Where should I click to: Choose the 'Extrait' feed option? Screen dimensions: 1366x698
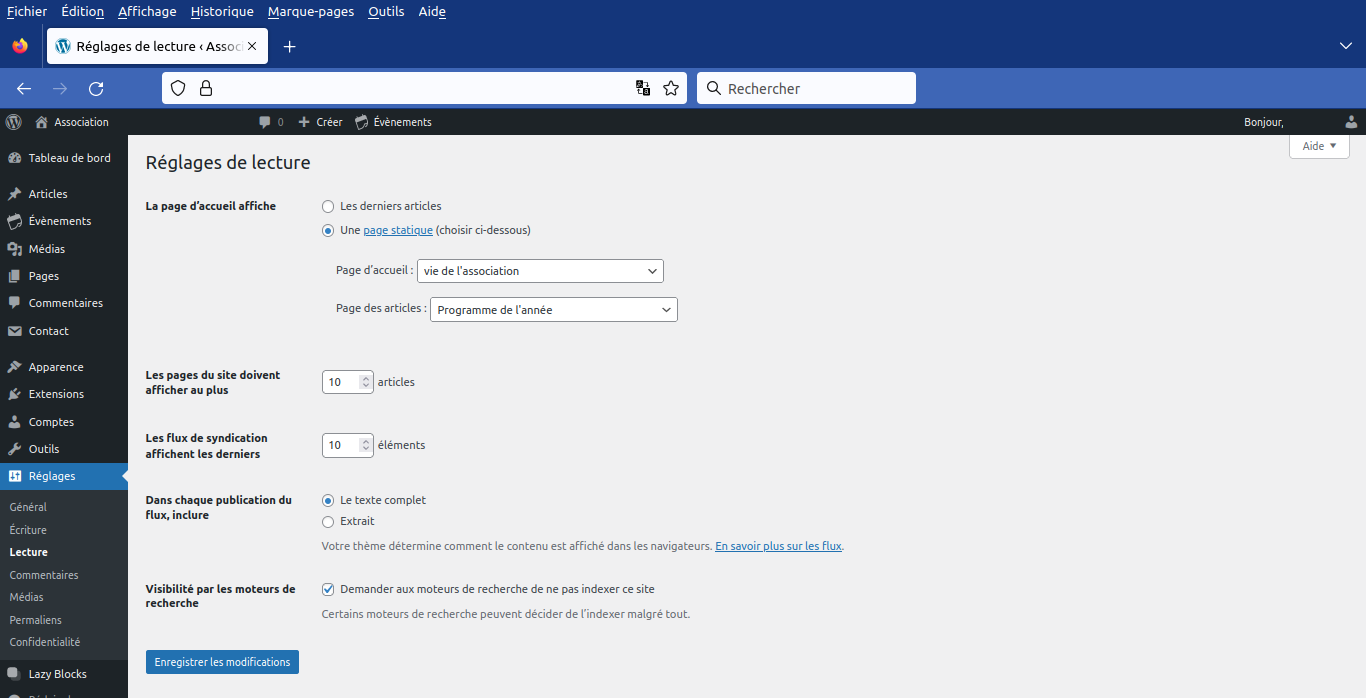(x=328, y=521)
